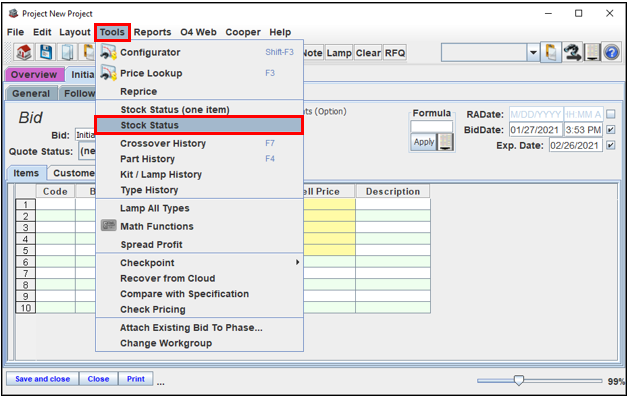629x399 pixels.
Task: Select Stock Status from Tools menu
Action: 199,125
